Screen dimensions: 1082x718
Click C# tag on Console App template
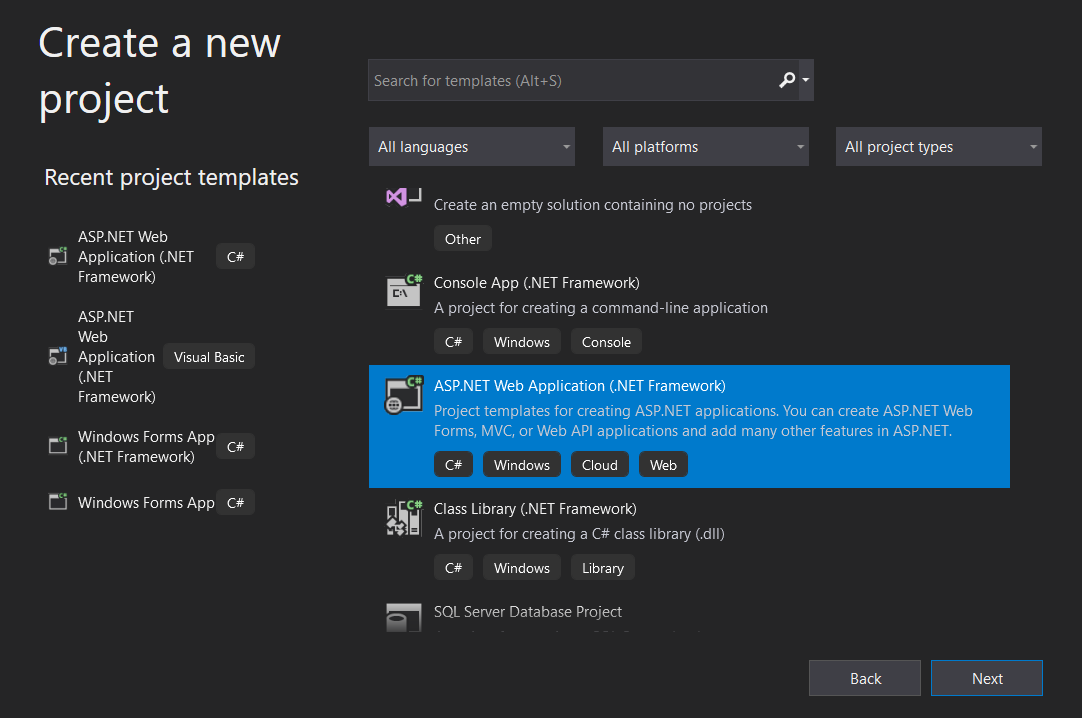(453, 341)
